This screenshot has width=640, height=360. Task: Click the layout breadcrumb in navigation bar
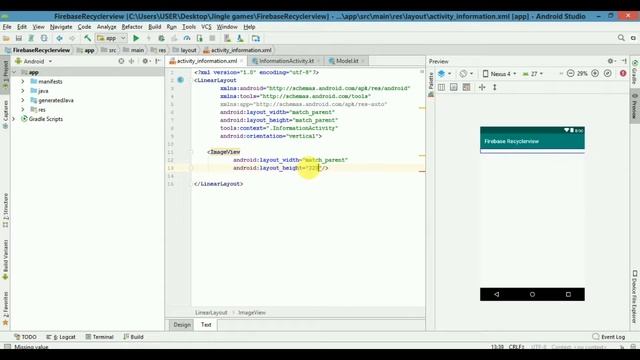coord(184,50)
